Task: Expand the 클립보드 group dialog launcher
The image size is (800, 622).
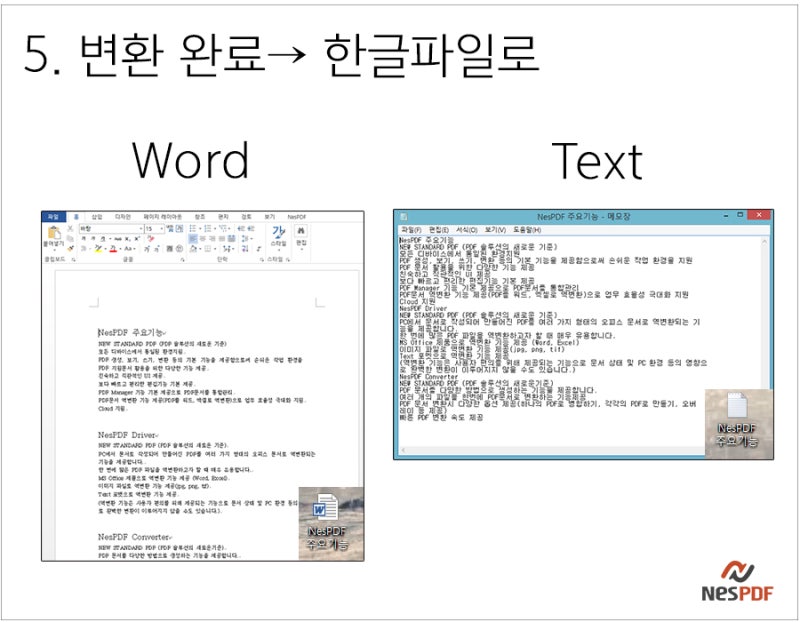Action: [x=73, y=259]
